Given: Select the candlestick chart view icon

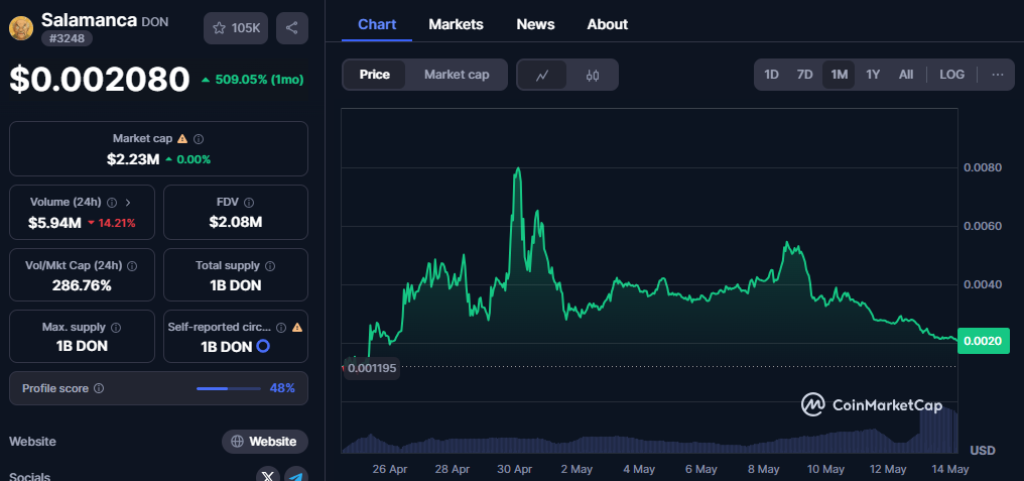Looking at the screenshot, I should pyautogui.click(x=592, y=75).
